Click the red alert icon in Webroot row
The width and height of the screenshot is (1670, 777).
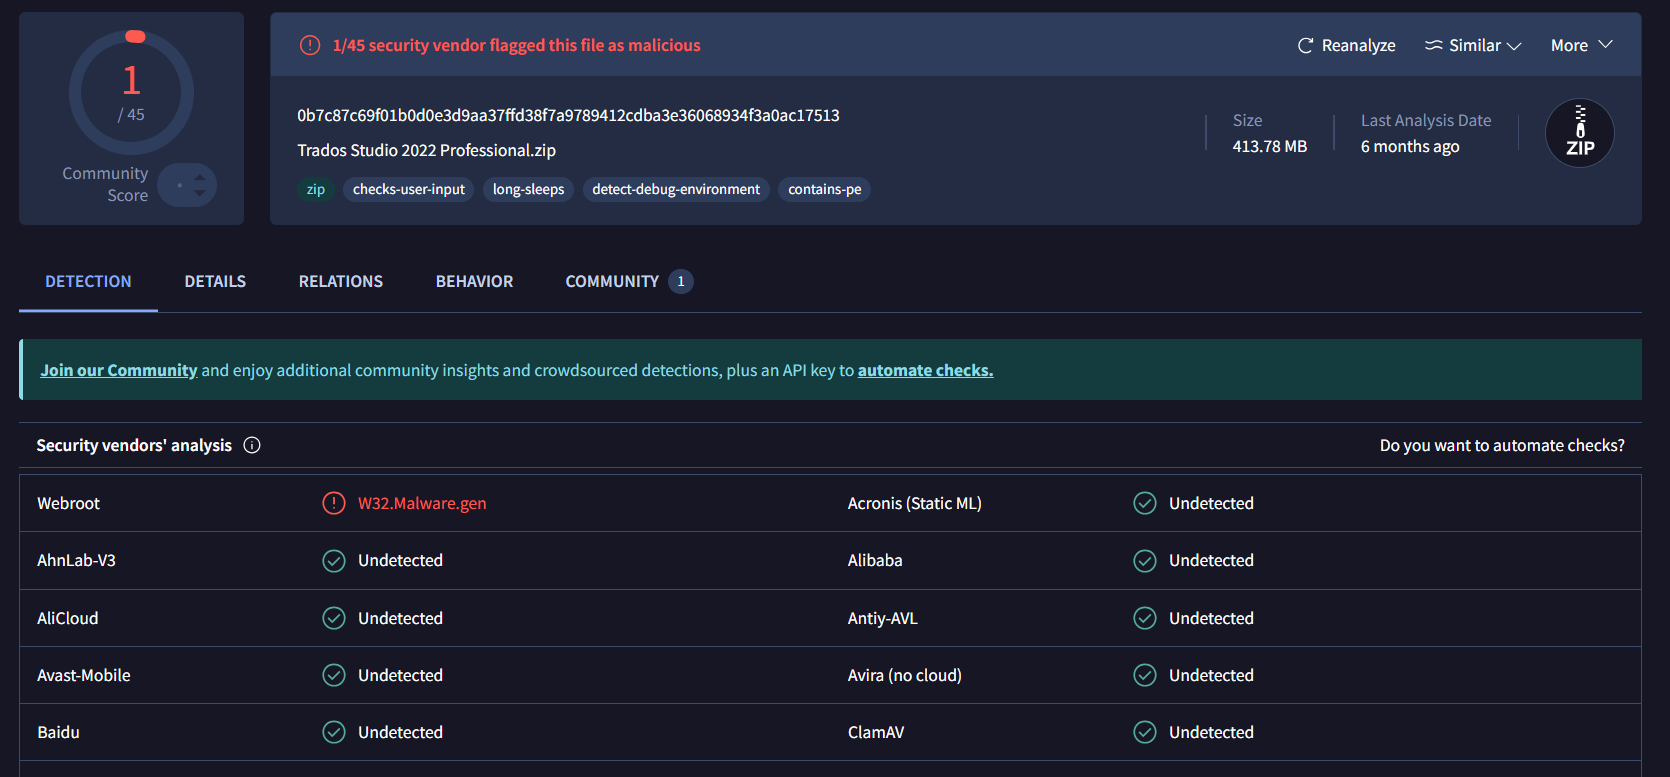[x=334, y=503]
